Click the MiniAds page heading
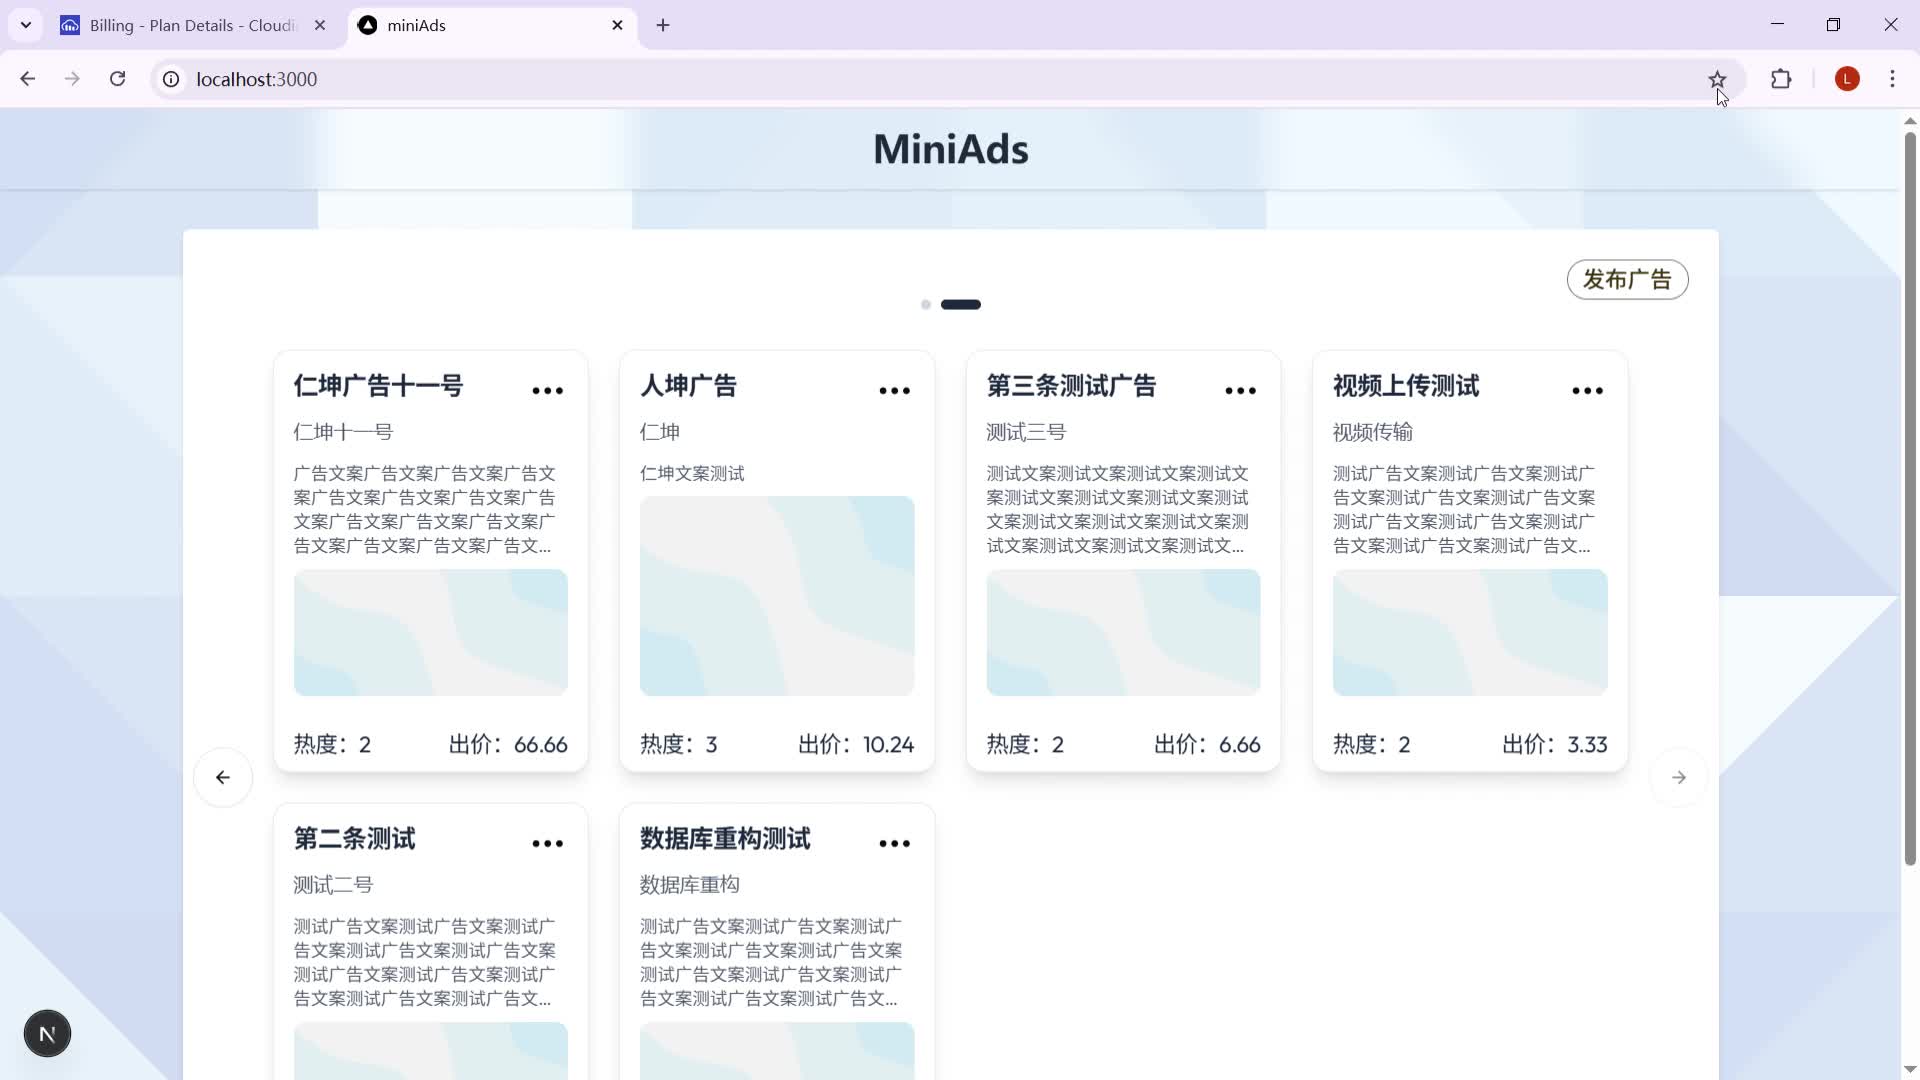This screenshot has height=1080, width=1920. pos(950,150)
